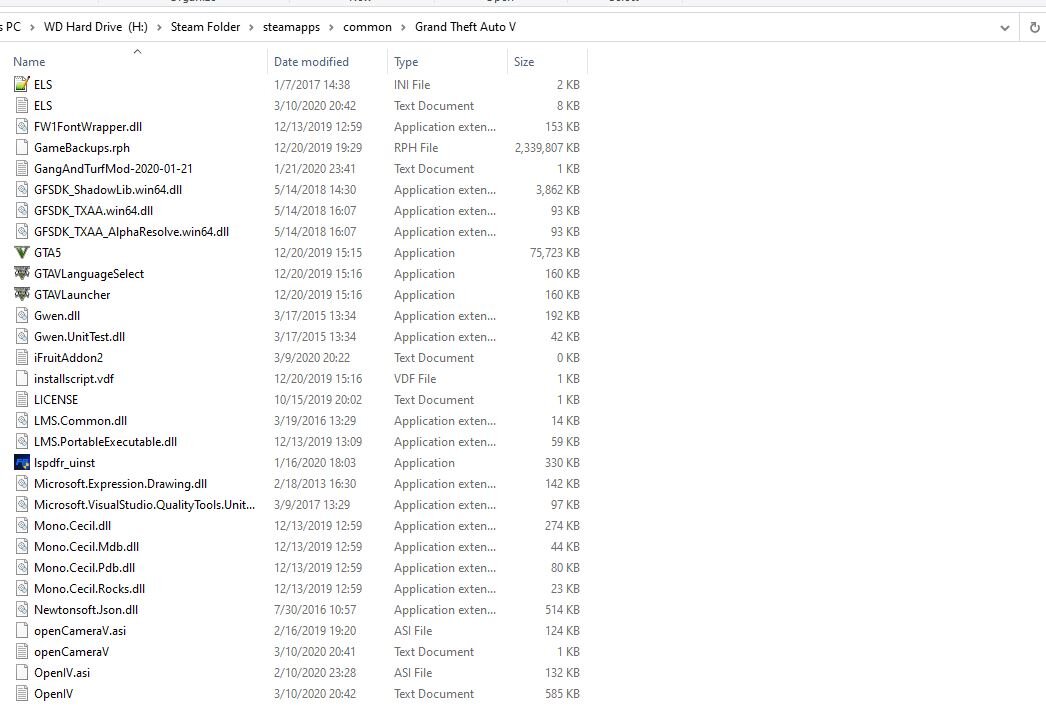The width and height of the screenshot is (1046, 720).
Task: Select the Mono.Cecil.Pdb.dll file name
Action: click(x=85, y=568)
